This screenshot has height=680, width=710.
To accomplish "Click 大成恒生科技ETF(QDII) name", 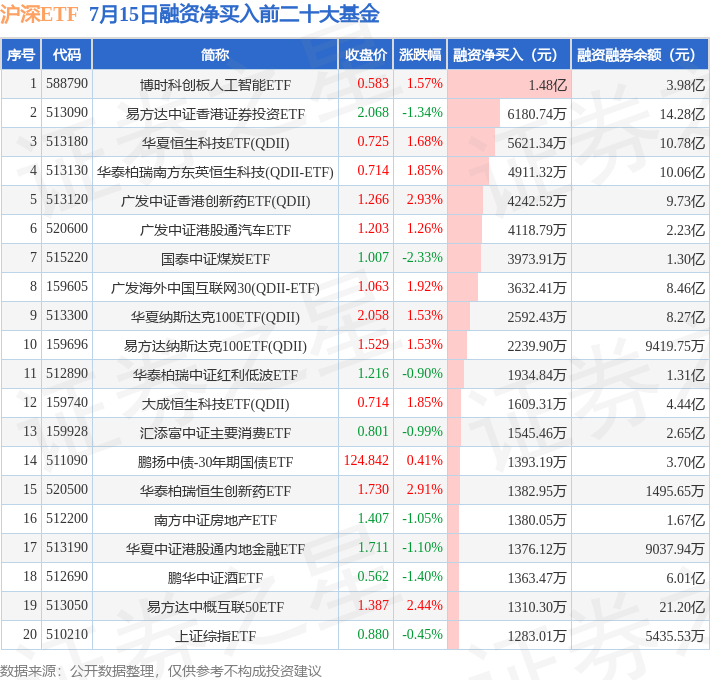I will 215,403.
